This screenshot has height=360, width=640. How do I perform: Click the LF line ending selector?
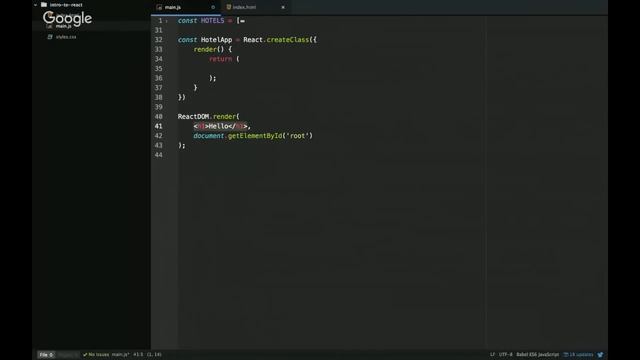pos(492,355)
